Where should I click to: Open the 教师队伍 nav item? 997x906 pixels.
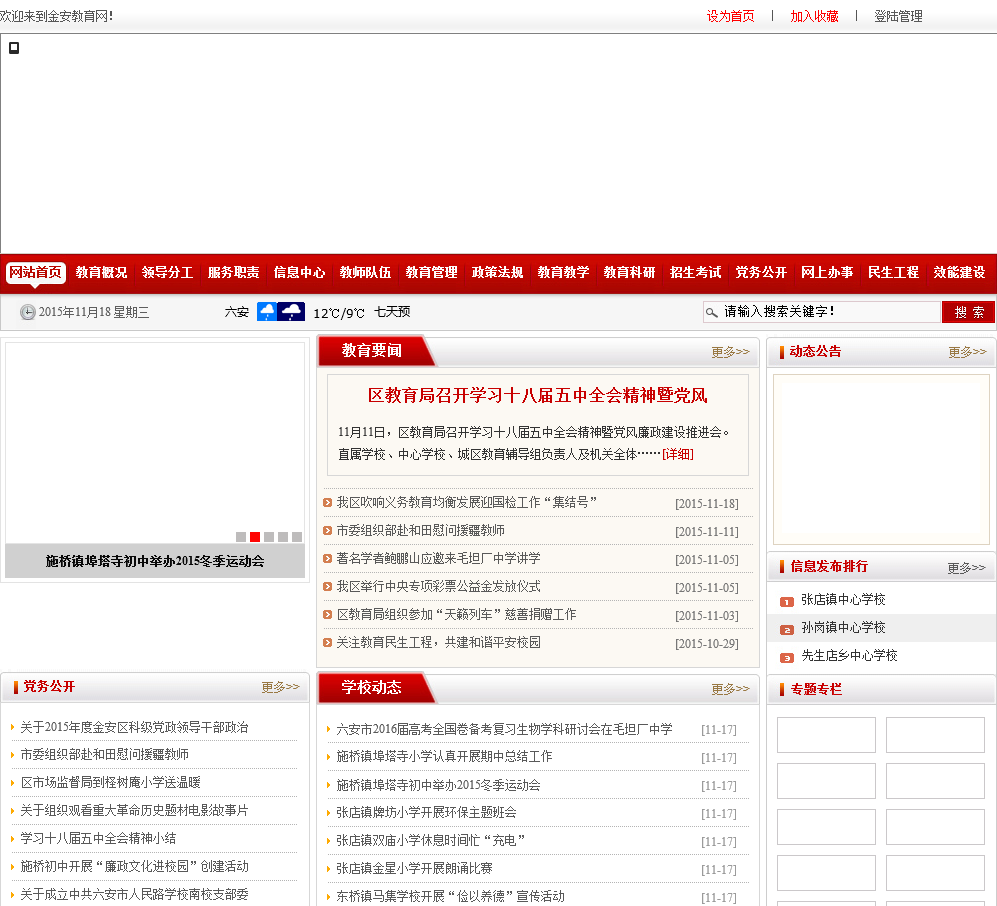pyautogui.click(x=366, y=273)
